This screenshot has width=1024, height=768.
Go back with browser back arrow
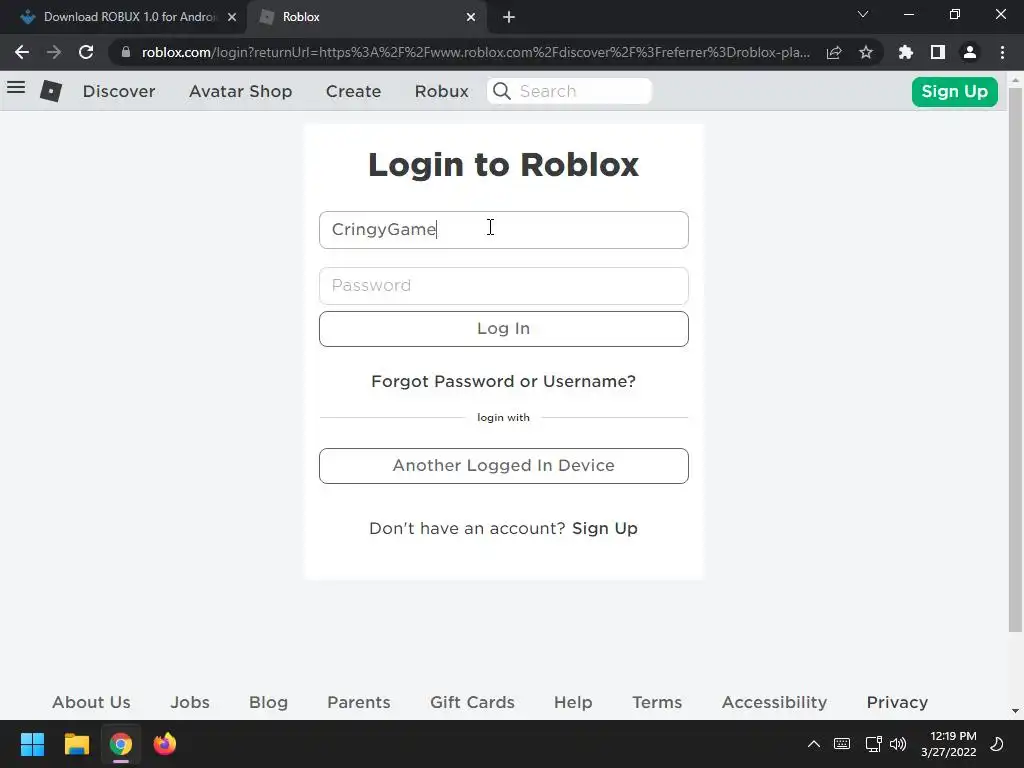click(22, 52)
